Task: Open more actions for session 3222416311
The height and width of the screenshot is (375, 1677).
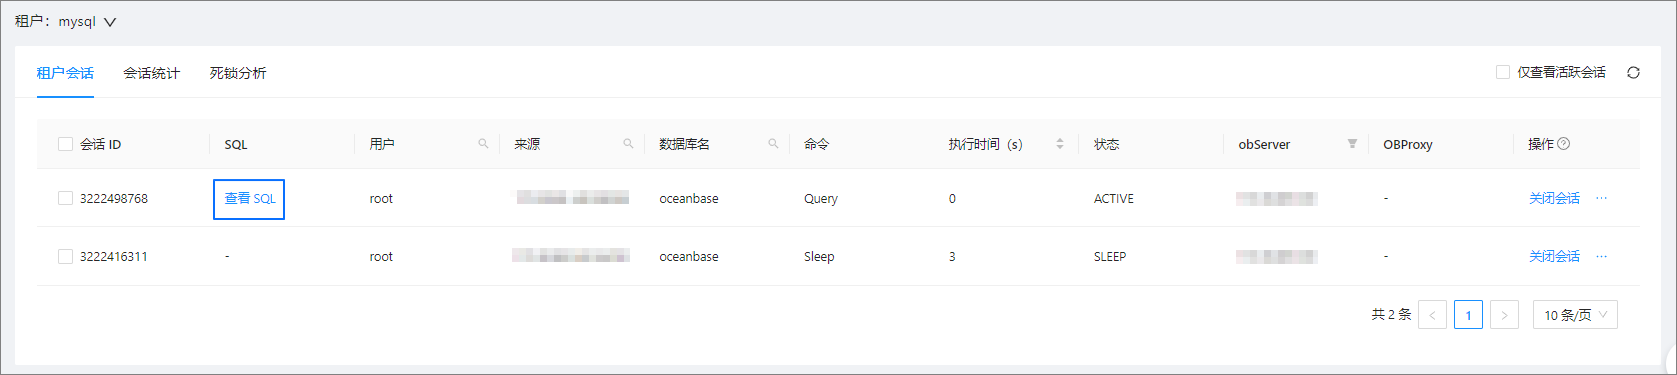Action: click(x=1601, y=256)
